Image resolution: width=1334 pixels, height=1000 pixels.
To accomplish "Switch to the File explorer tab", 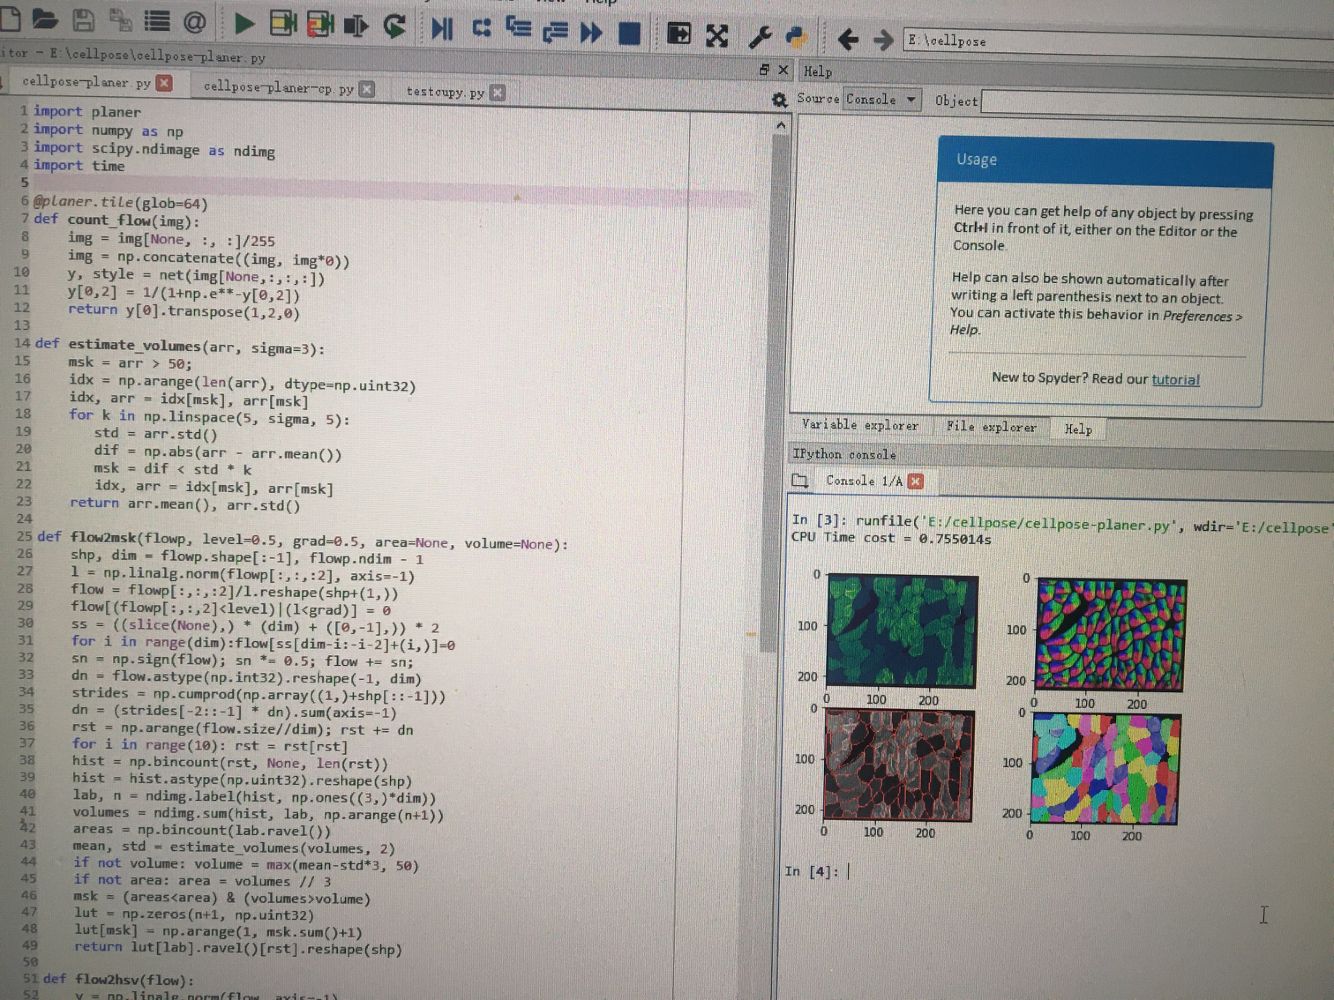I will click(991, 427).
